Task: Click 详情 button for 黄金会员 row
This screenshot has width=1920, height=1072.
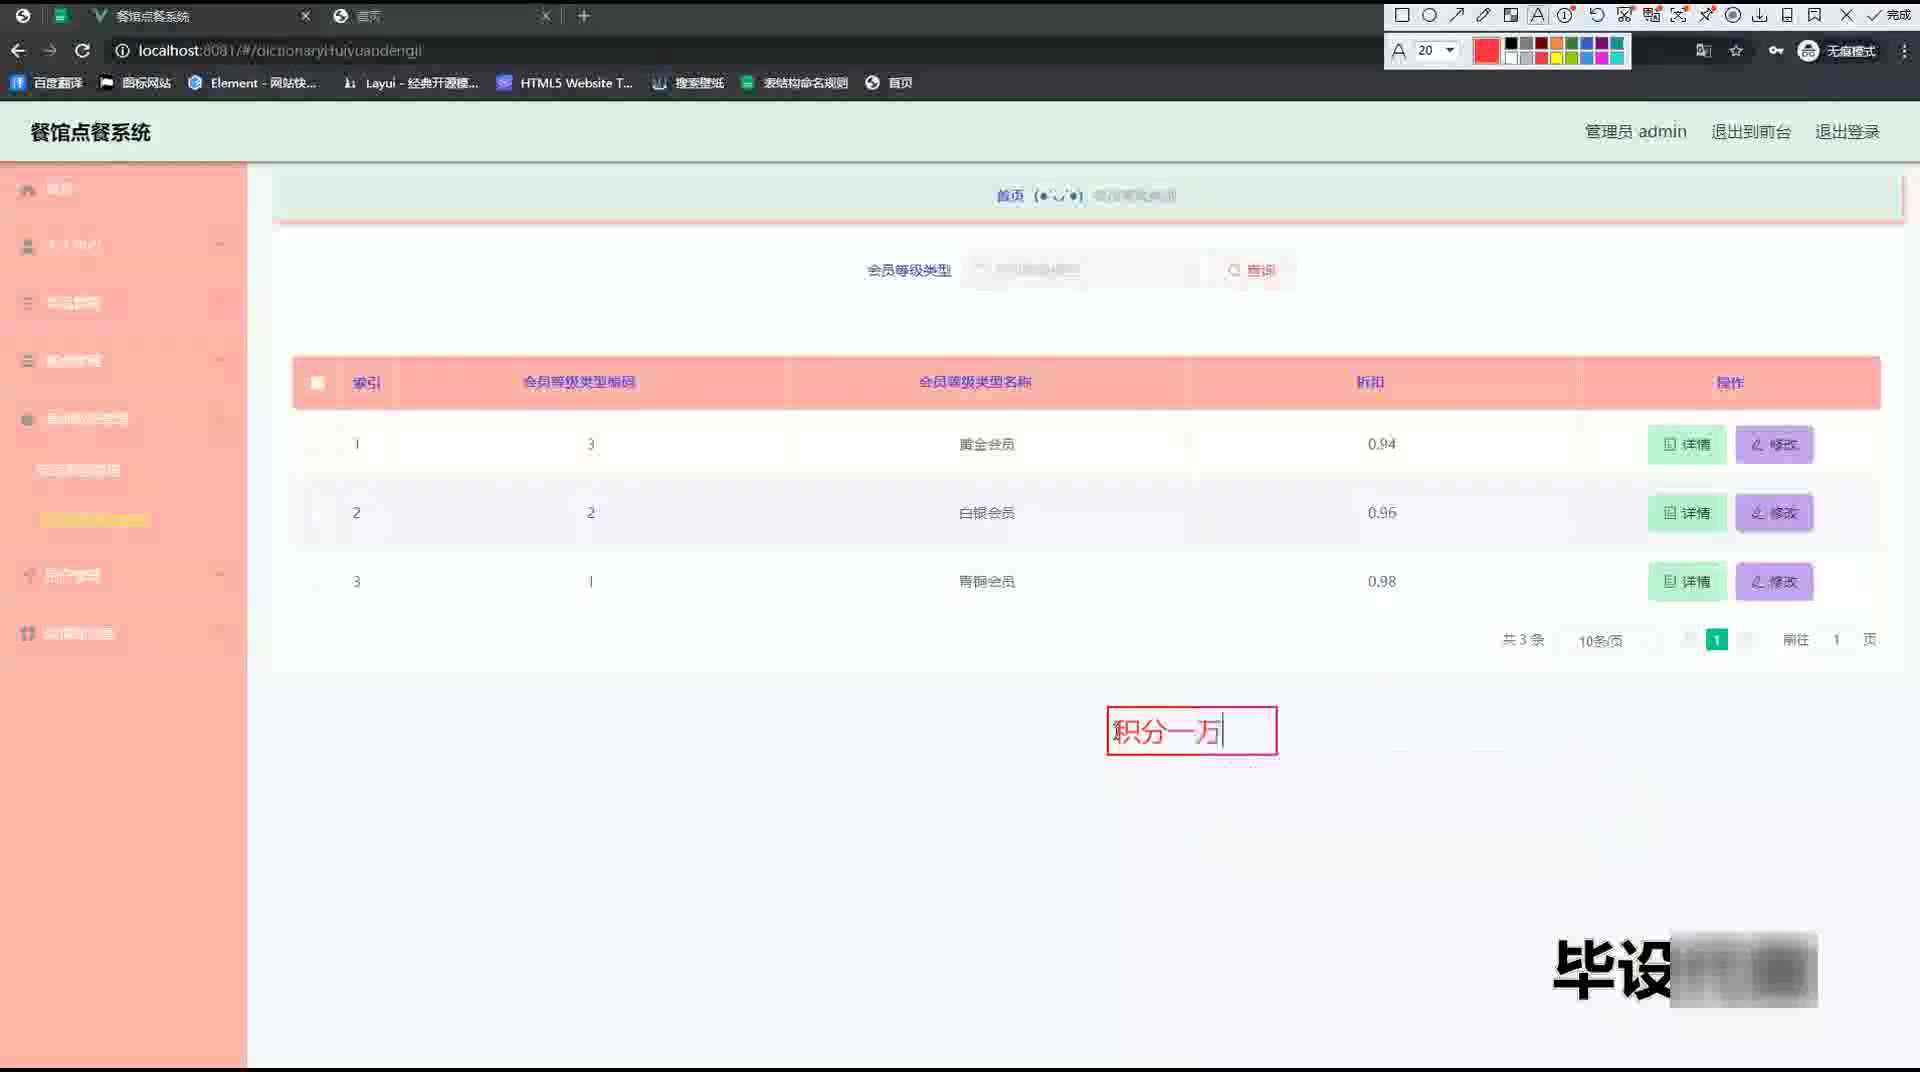Action: [1687, 445]
